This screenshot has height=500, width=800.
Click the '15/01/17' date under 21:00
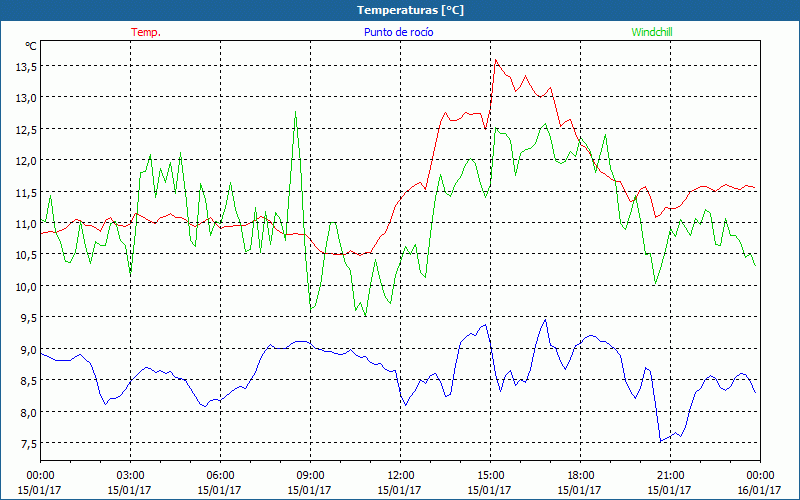pyautogui.click(x=669, y=490)
